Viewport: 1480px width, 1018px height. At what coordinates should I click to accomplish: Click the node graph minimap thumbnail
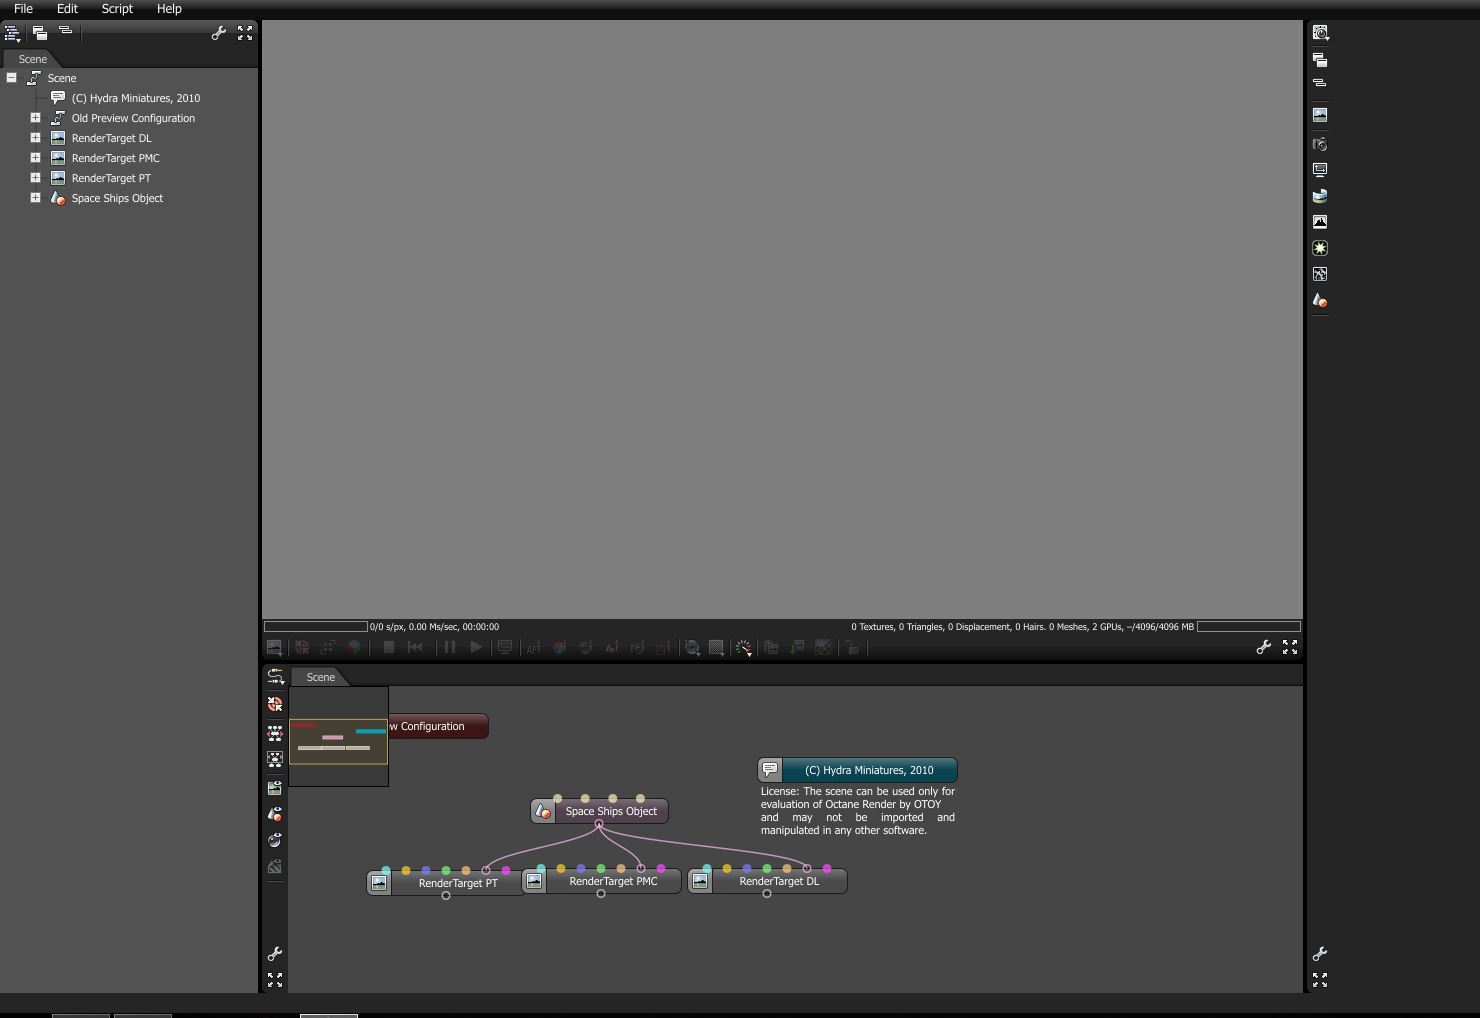338,736
